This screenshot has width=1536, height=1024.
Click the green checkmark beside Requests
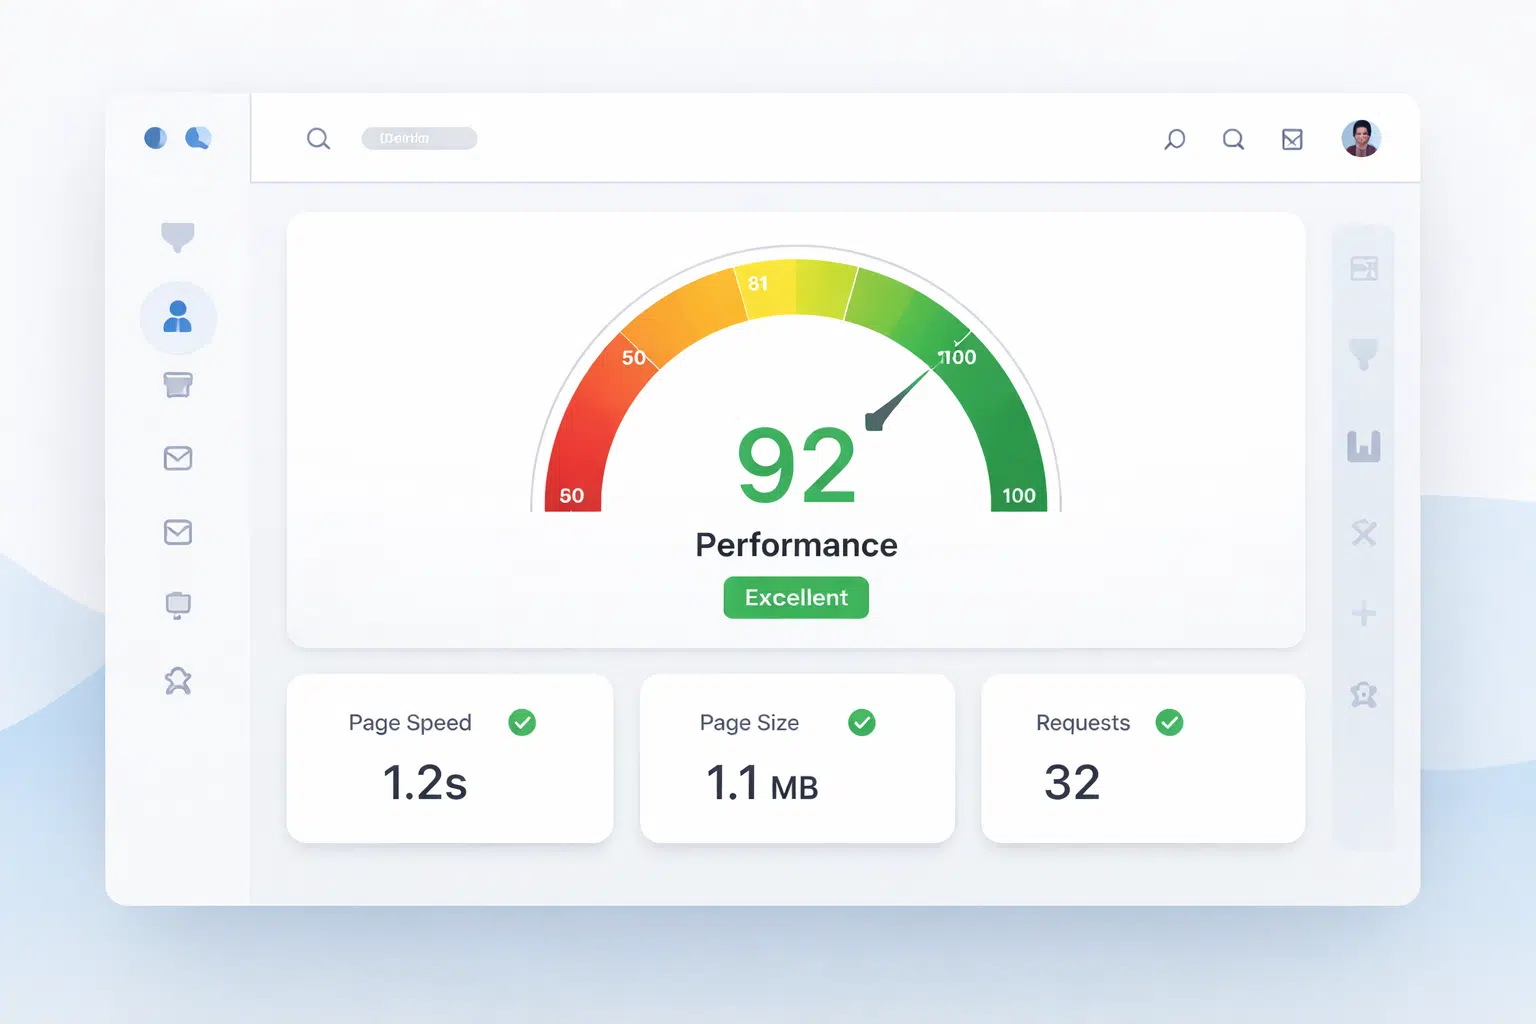click(x=1169, y=722)
